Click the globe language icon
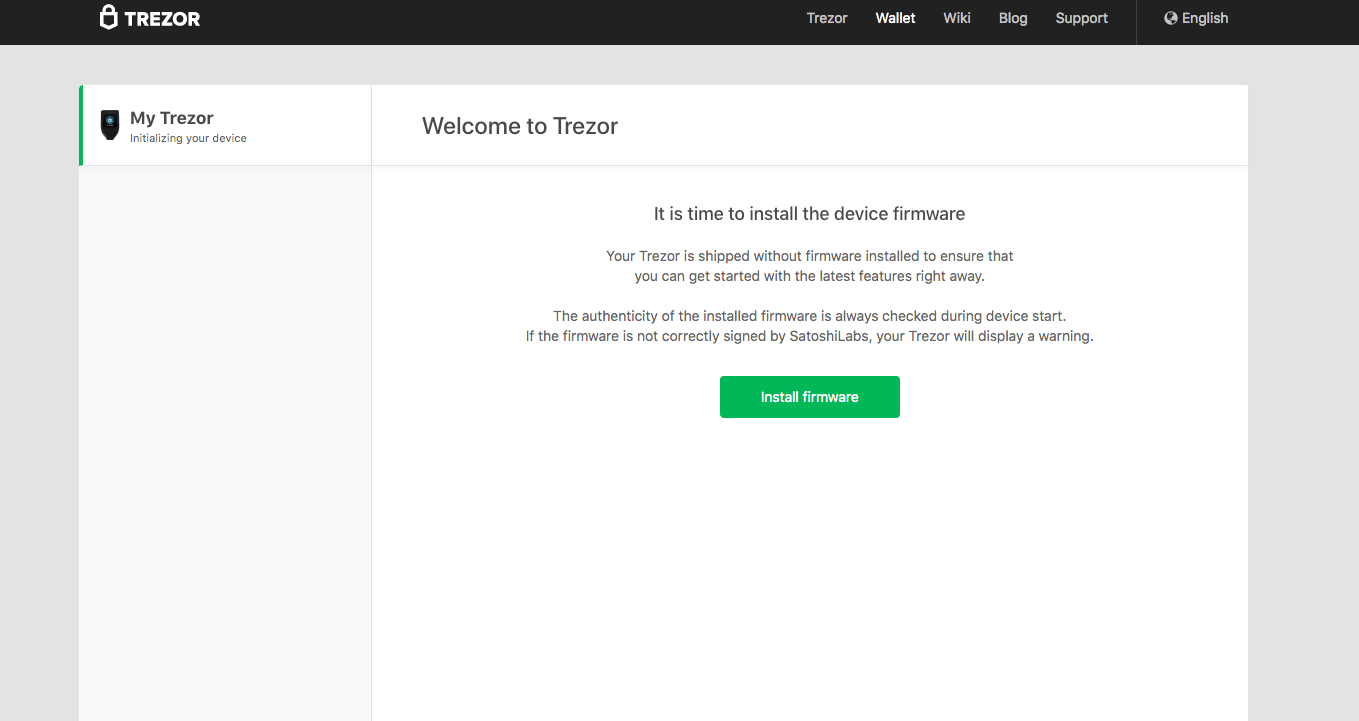The image size is (1359, 721). tap(1171, 18)
